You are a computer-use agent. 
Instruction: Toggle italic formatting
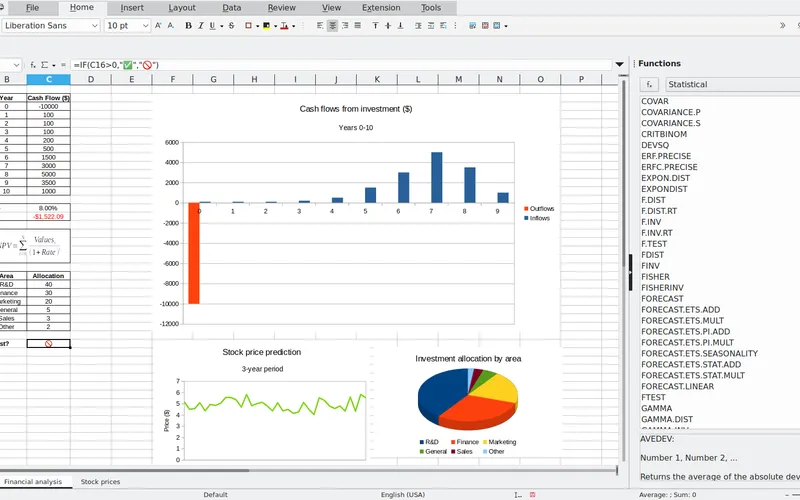[201, 26]
